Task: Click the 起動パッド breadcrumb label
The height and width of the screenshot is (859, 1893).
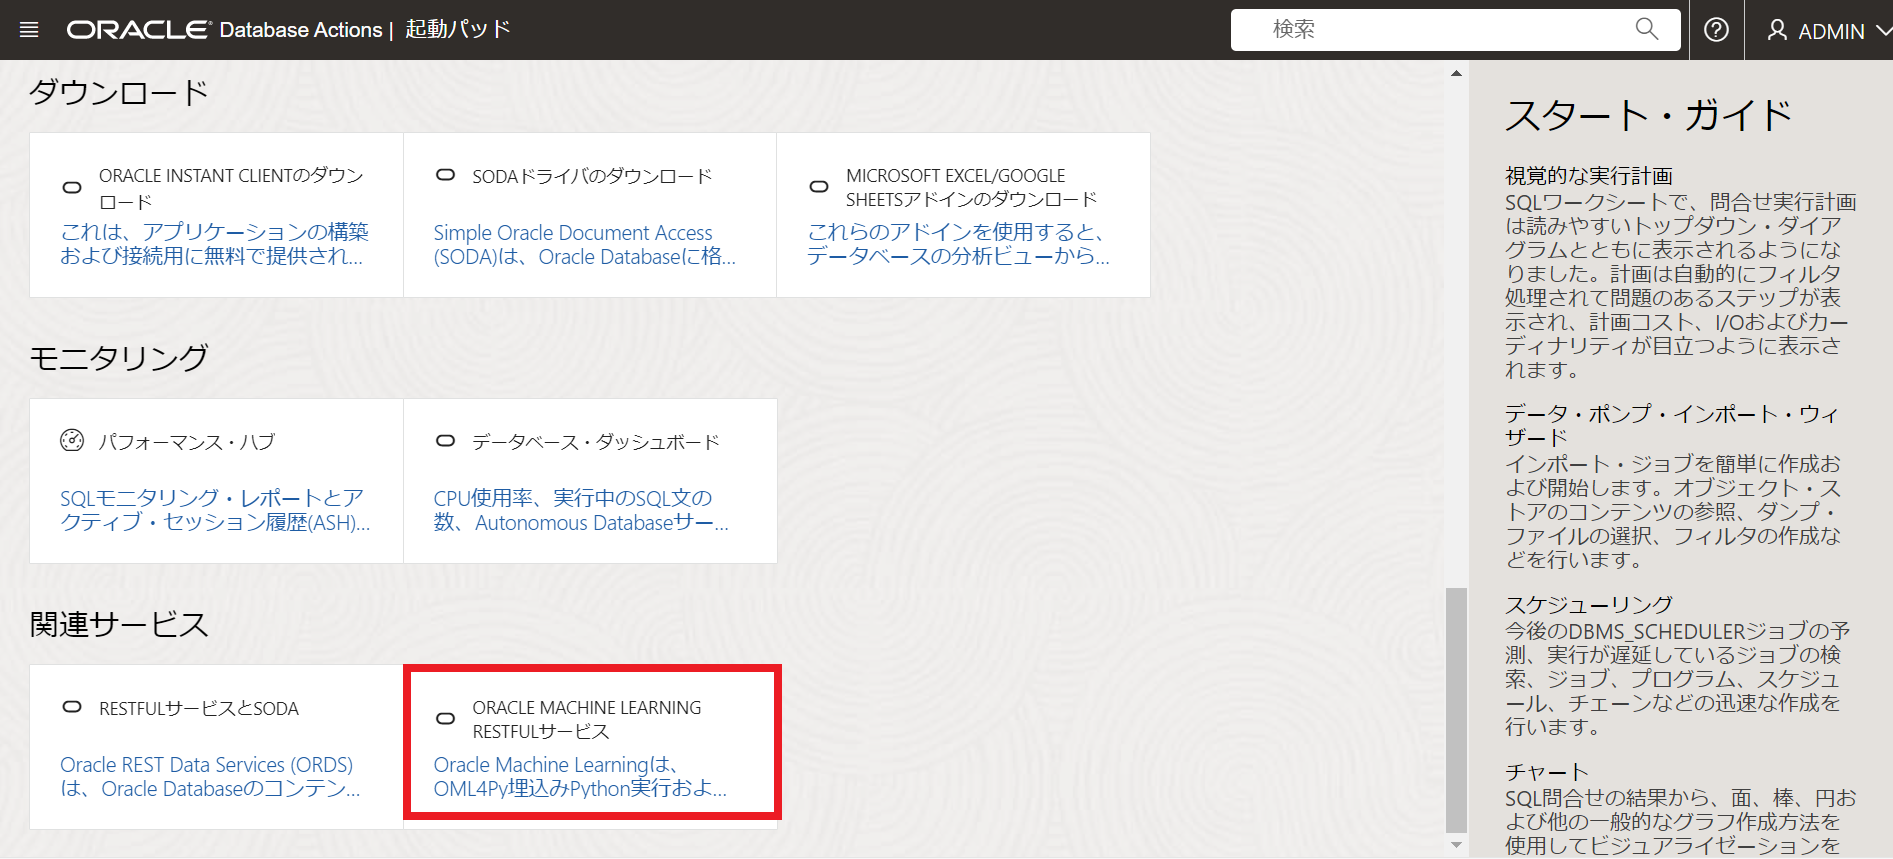Action: click(458, 29)
